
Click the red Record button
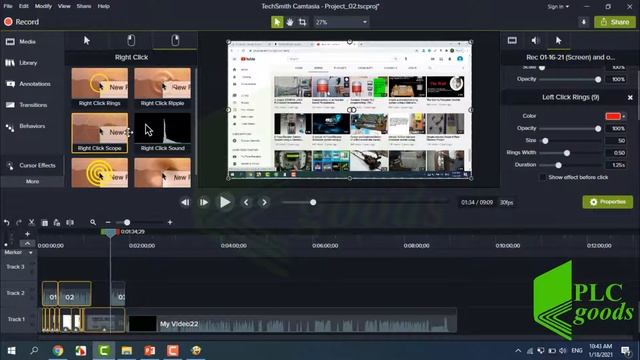click(21, 22)
